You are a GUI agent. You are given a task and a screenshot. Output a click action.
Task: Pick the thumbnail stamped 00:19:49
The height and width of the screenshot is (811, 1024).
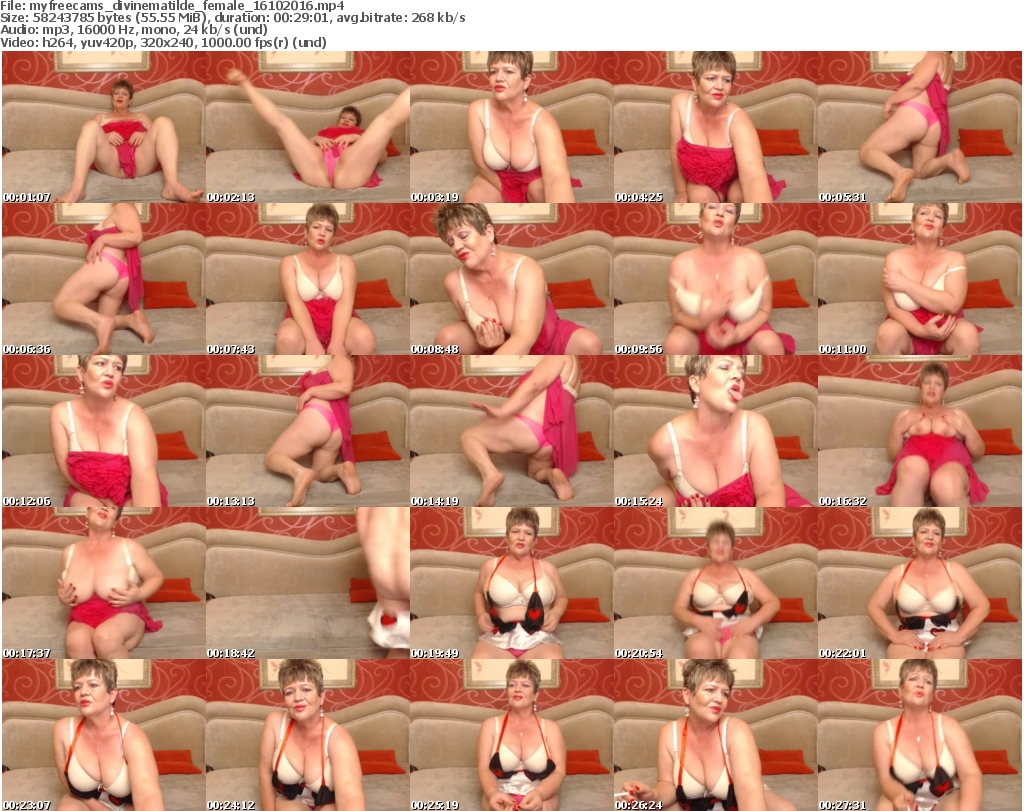(x=511, y=583)
